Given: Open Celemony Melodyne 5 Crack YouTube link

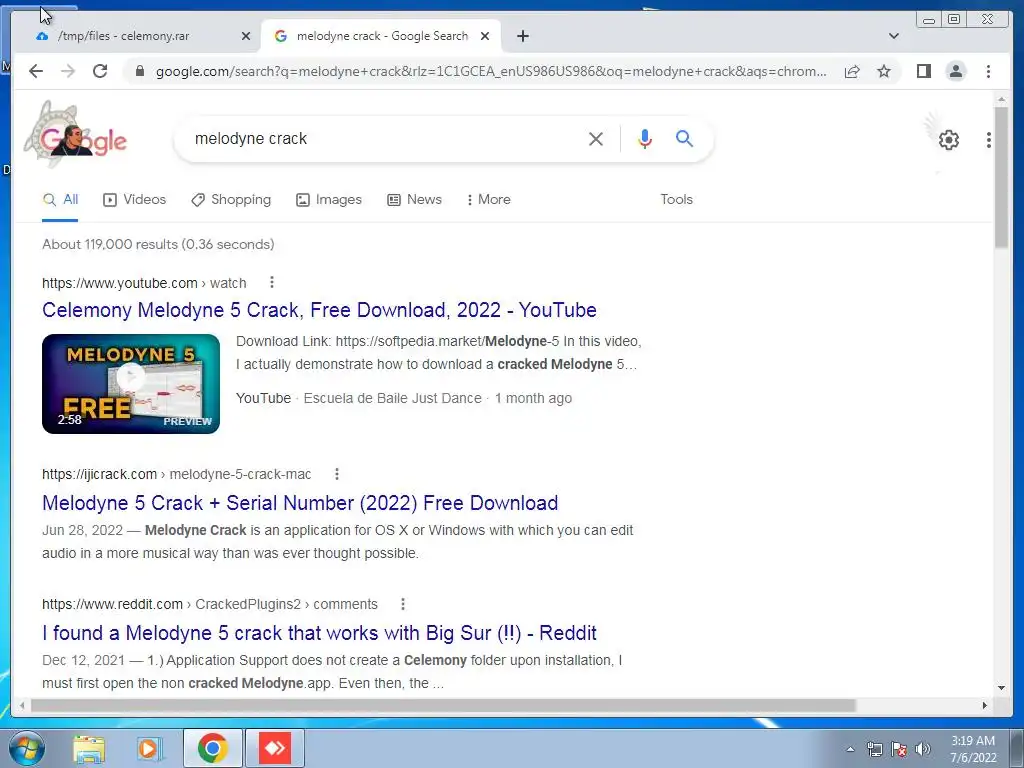Looking at the screenshot, I should [x=319, y=310].
